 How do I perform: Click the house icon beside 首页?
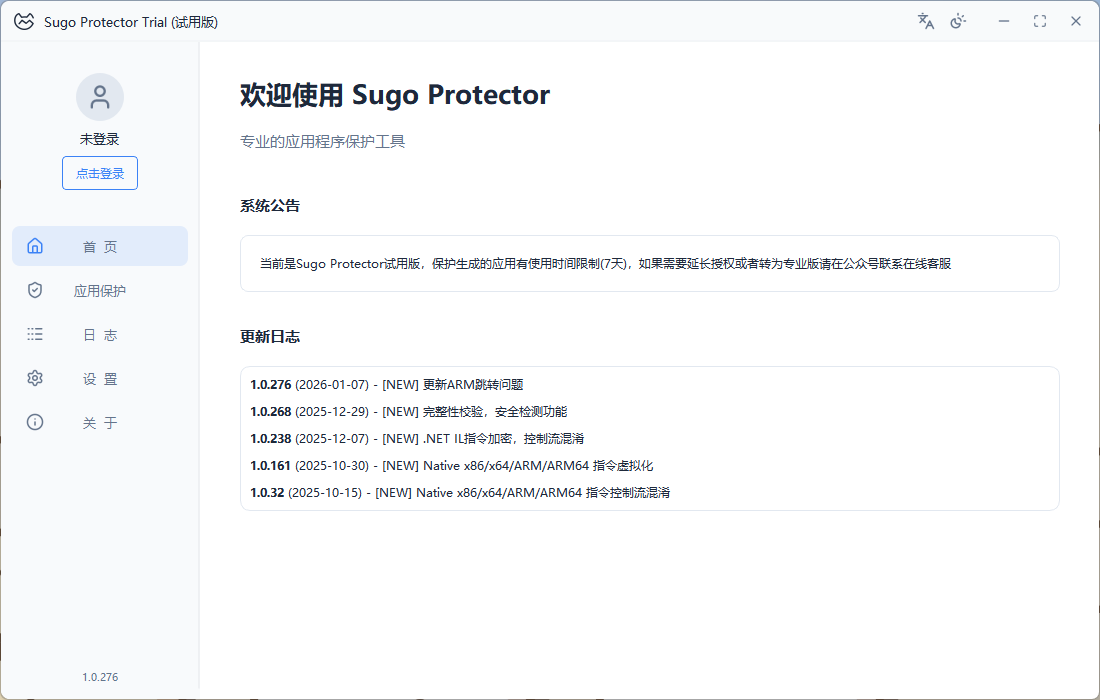click(x=35, y=246)
